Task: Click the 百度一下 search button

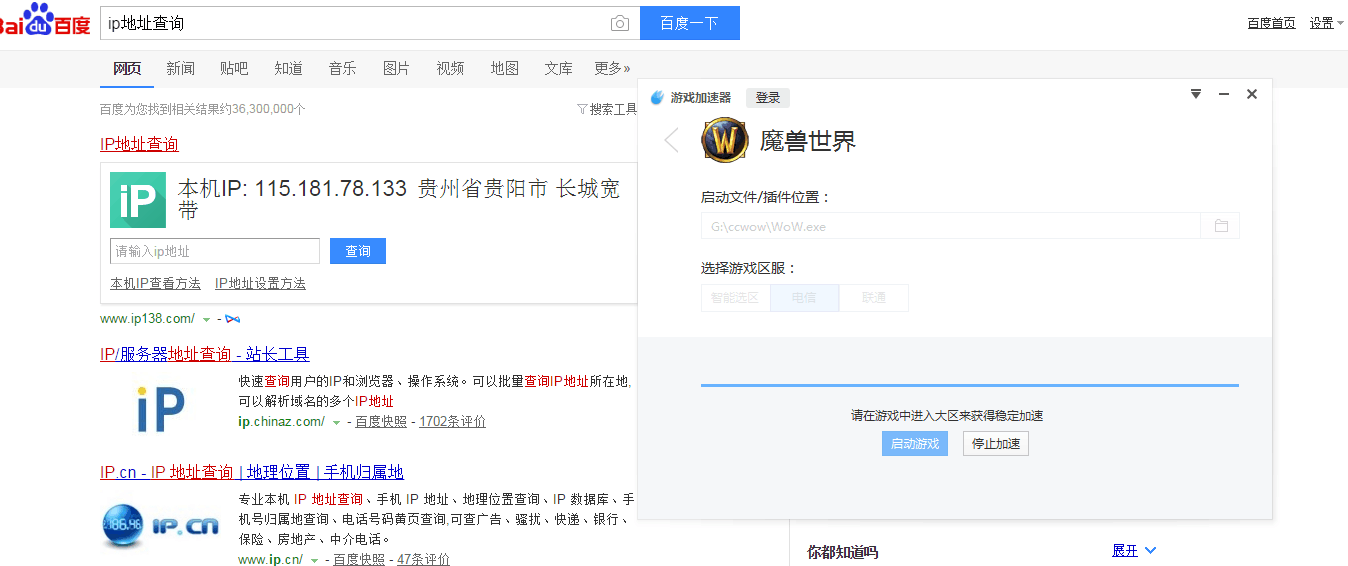Action: [689, 23]
